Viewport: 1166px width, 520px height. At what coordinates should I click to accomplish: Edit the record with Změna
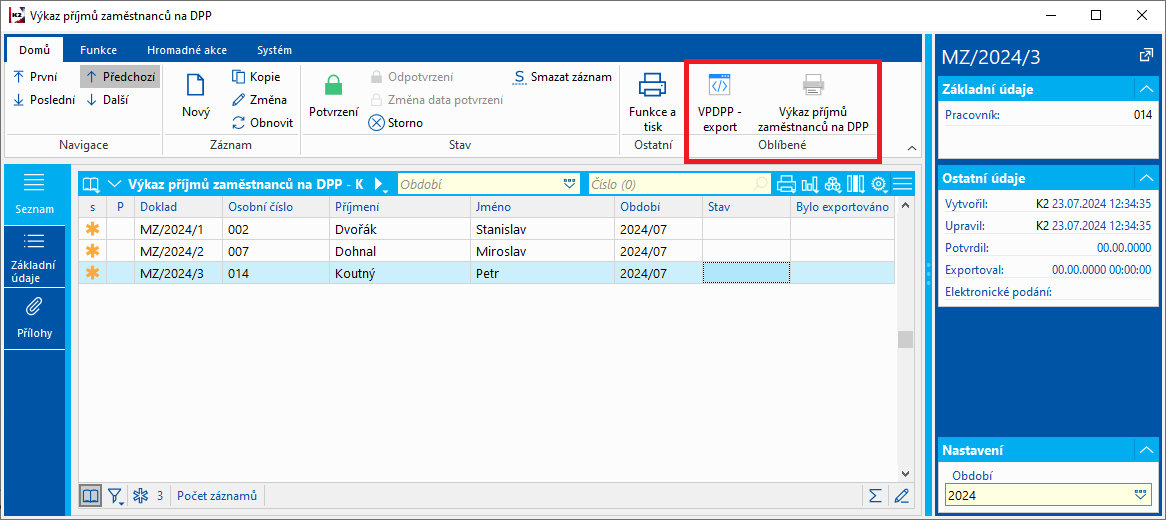point(259,100)
